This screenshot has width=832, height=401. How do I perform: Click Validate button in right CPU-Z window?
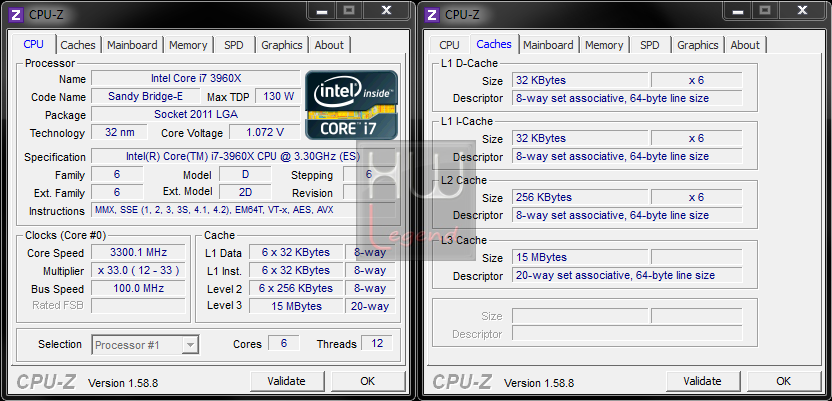click(703, 381)
